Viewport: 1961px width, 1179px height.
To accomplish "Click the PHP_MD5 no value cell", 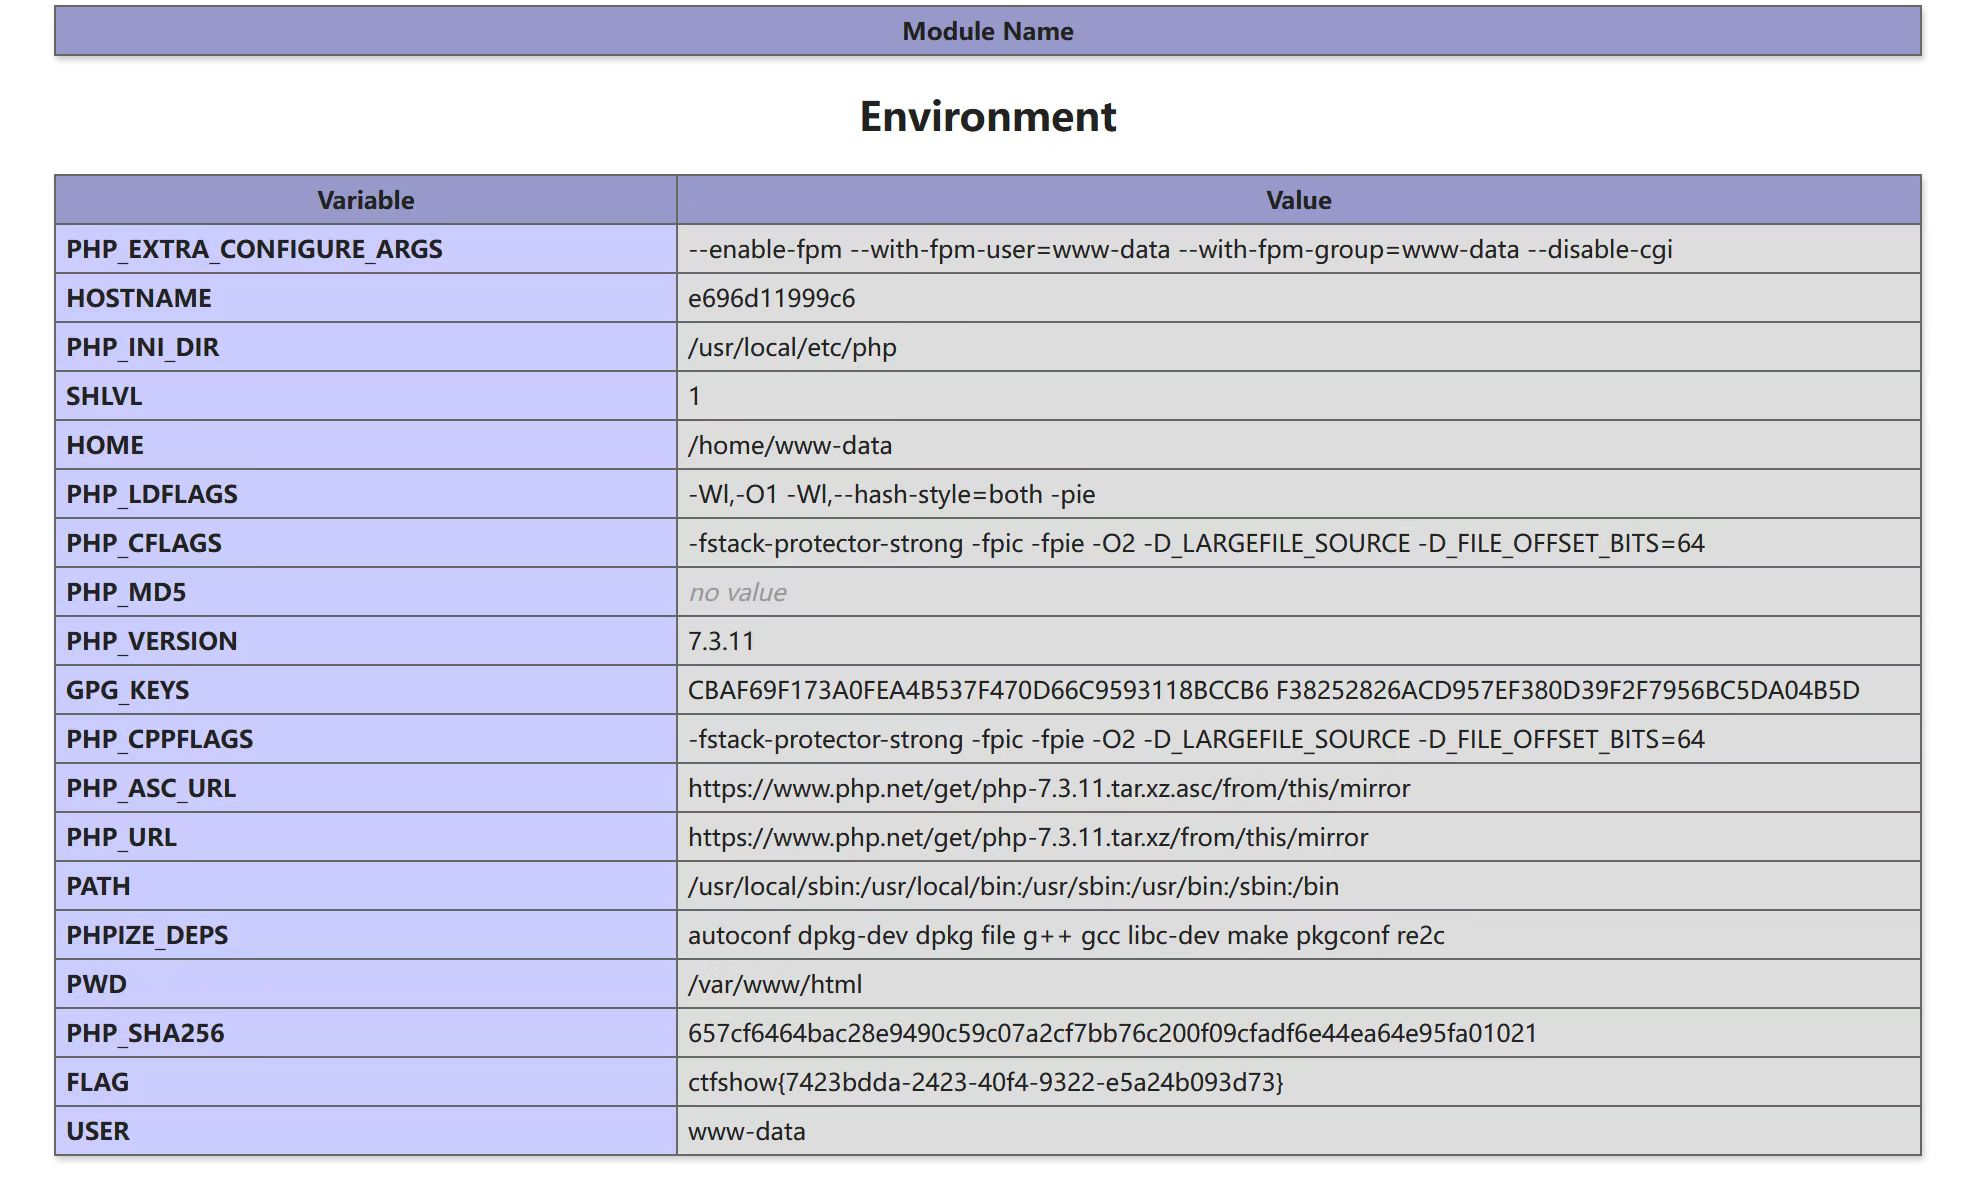I will click(737, 592).
